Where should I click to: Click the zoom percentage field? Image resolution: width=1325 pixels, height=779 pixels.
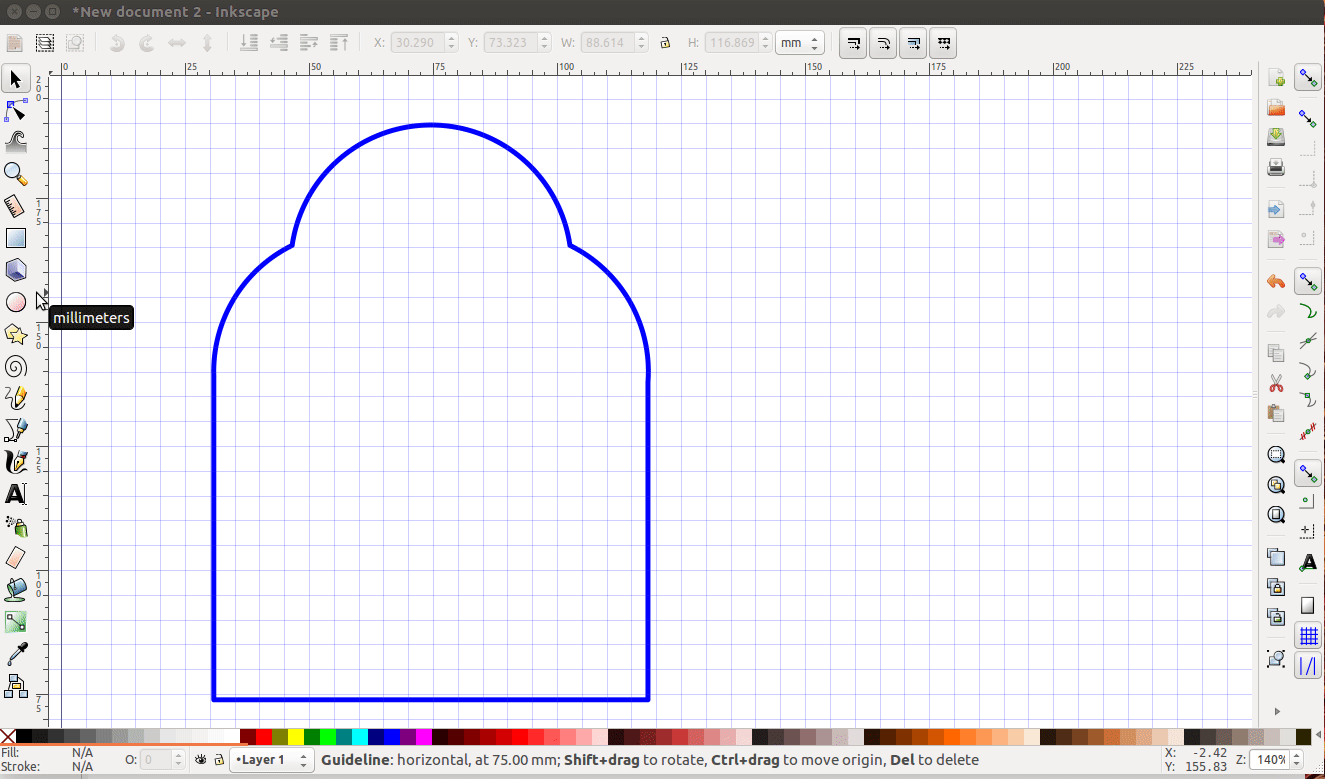pos(1270,760)
